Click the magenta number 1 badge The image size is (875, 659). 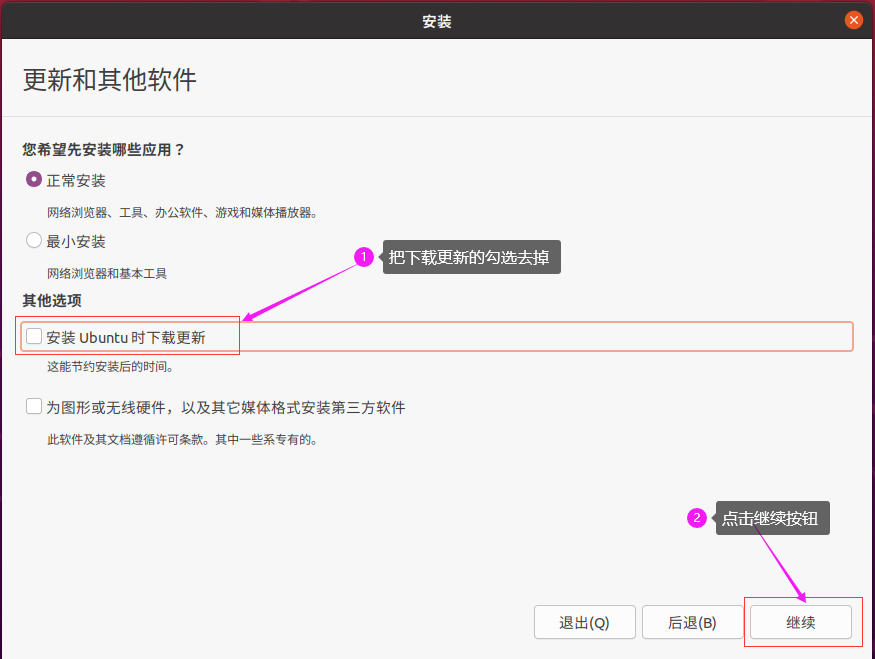tap(364, 258)
